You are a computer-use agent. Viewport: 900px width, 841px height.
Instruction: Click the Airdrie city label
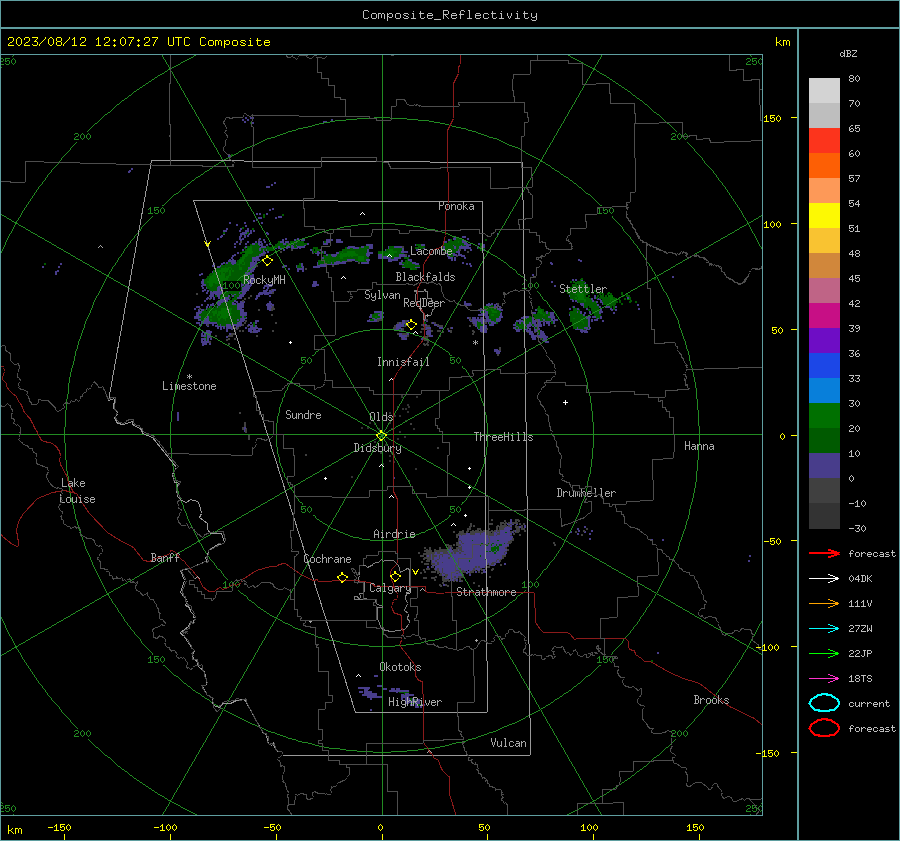click(394, 534)
